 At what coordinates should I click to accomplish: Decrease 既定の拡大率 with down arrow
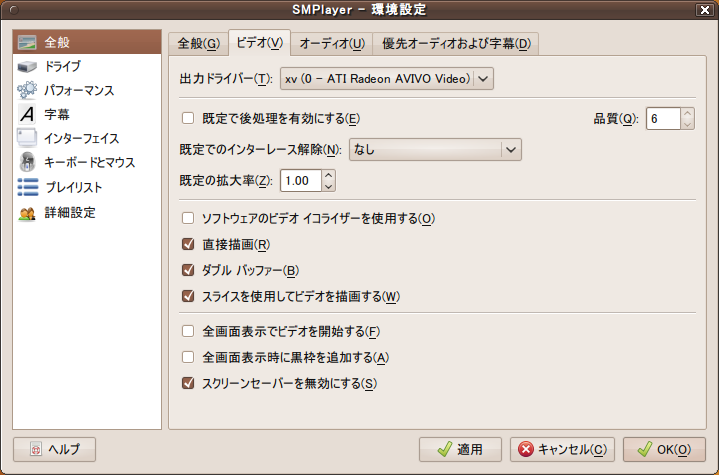click(x=328, y=186)
